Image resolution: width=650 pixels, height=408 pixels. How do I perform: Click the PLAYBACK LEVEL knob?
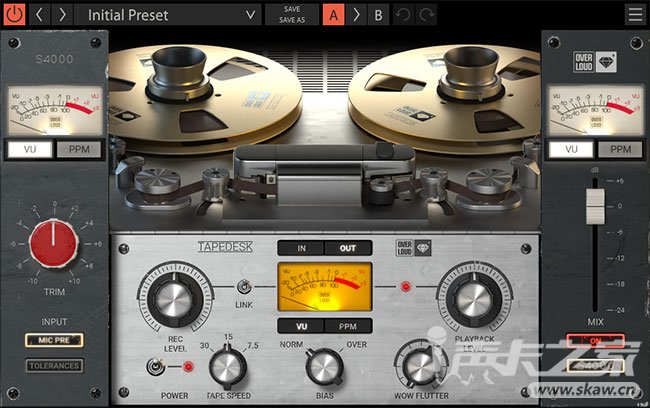(474, 299)
